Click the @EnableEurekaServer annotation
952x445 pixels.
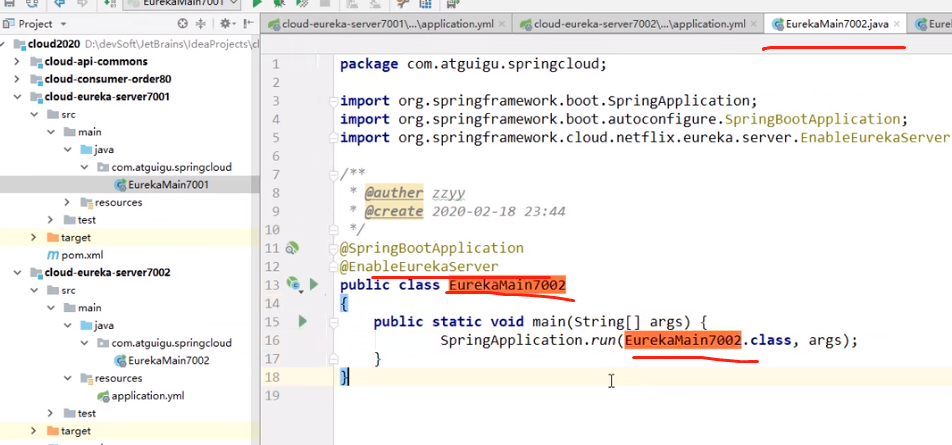[x=419, y=267]
